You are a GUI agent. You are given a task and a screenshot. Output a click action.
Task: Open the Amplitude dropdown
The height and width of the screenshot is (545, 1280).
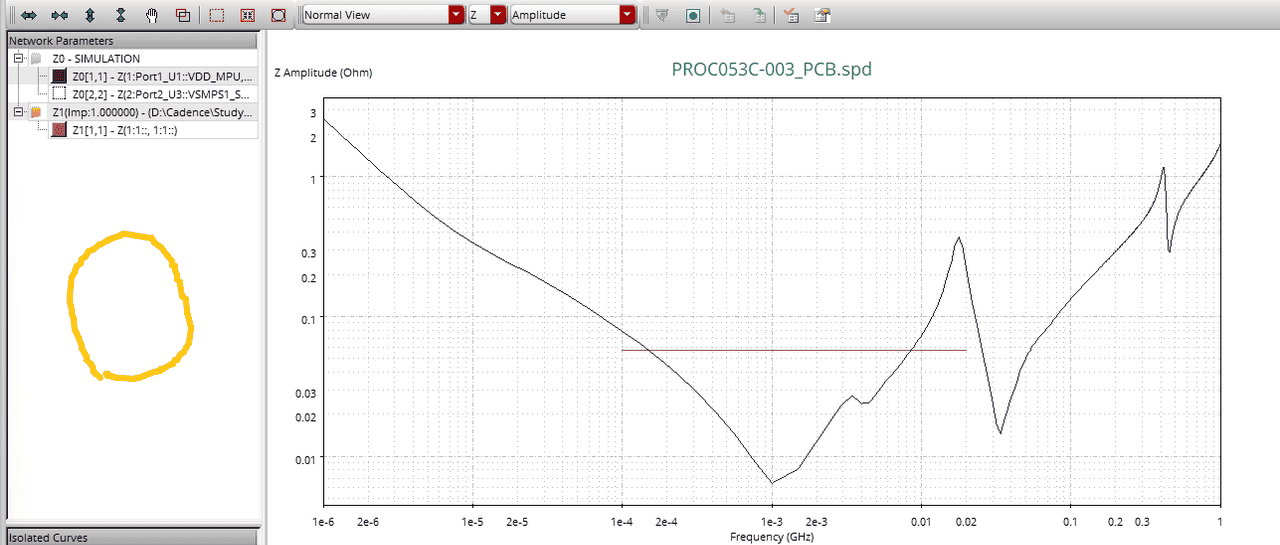626,15
